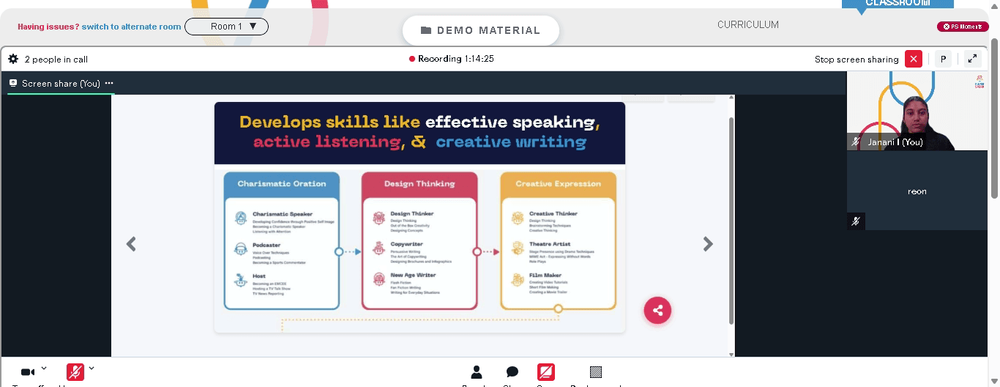This screenshot has width=1000, height=387.
Task: Open call settings gear icon
Action: coord(13,59)
